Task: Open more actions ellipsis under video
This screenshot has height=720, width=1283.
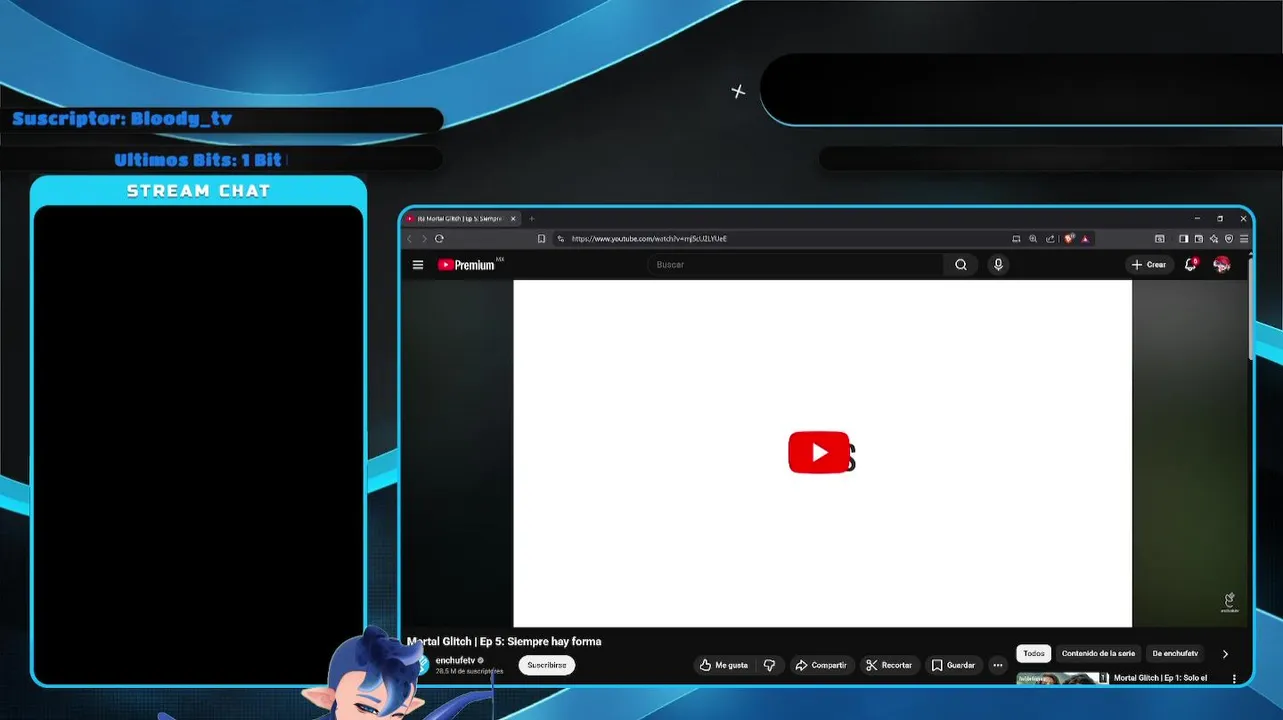Action: tap(997, 665)
